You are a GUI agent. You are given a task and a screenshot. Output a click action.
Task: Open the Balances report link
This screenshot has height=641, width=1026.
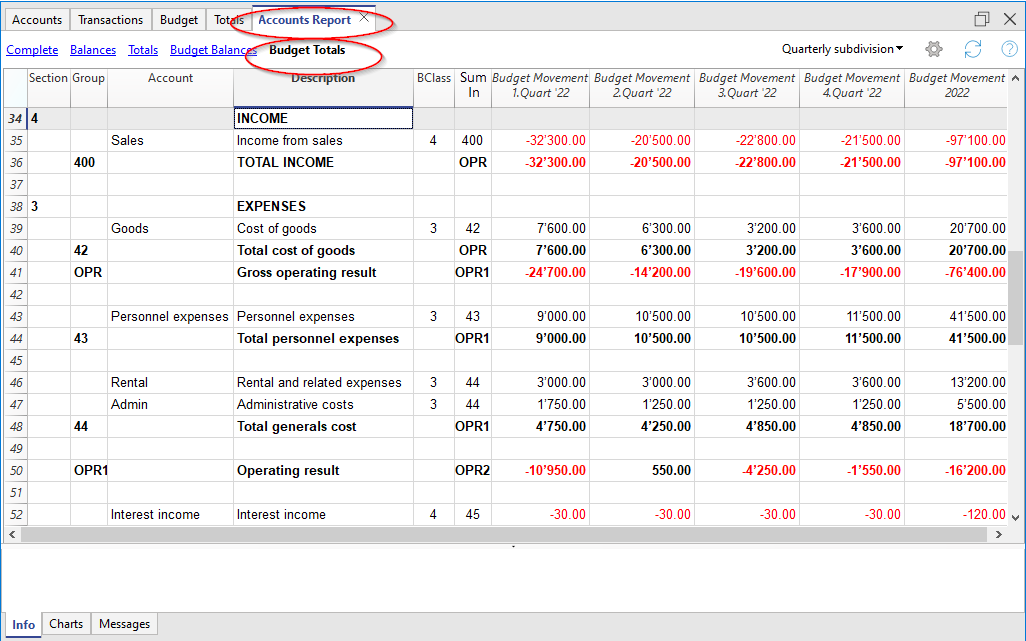click(x=92, y=49)
